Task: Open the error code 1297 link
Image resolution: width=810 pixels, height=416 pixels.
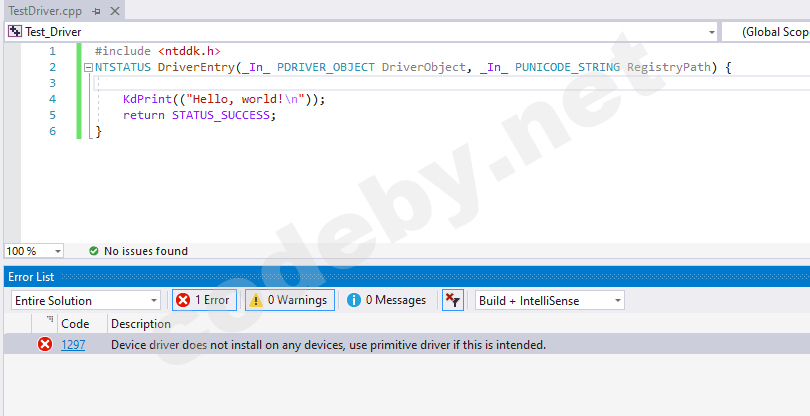Action: coord(73,345)
